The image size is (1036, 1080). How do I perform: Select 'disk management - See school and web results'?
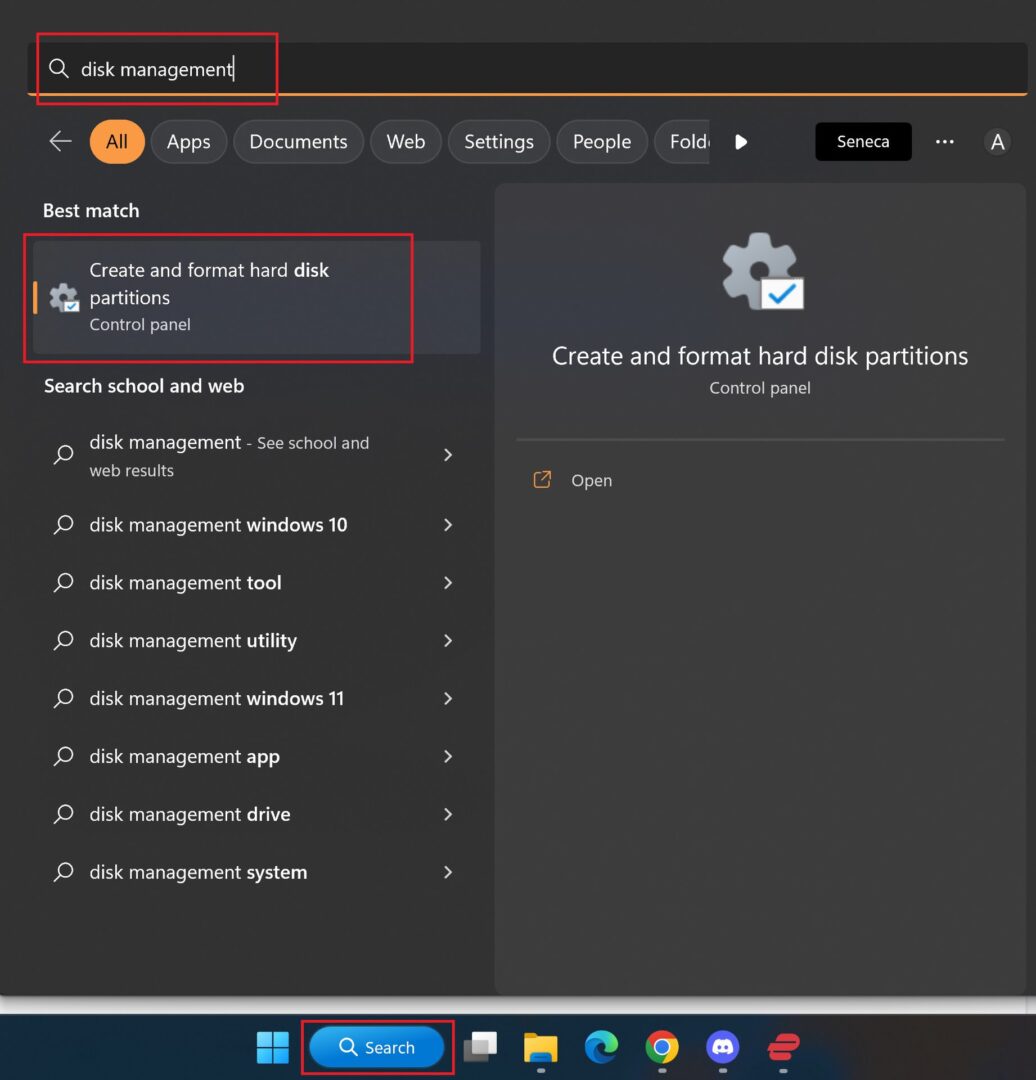256,455
